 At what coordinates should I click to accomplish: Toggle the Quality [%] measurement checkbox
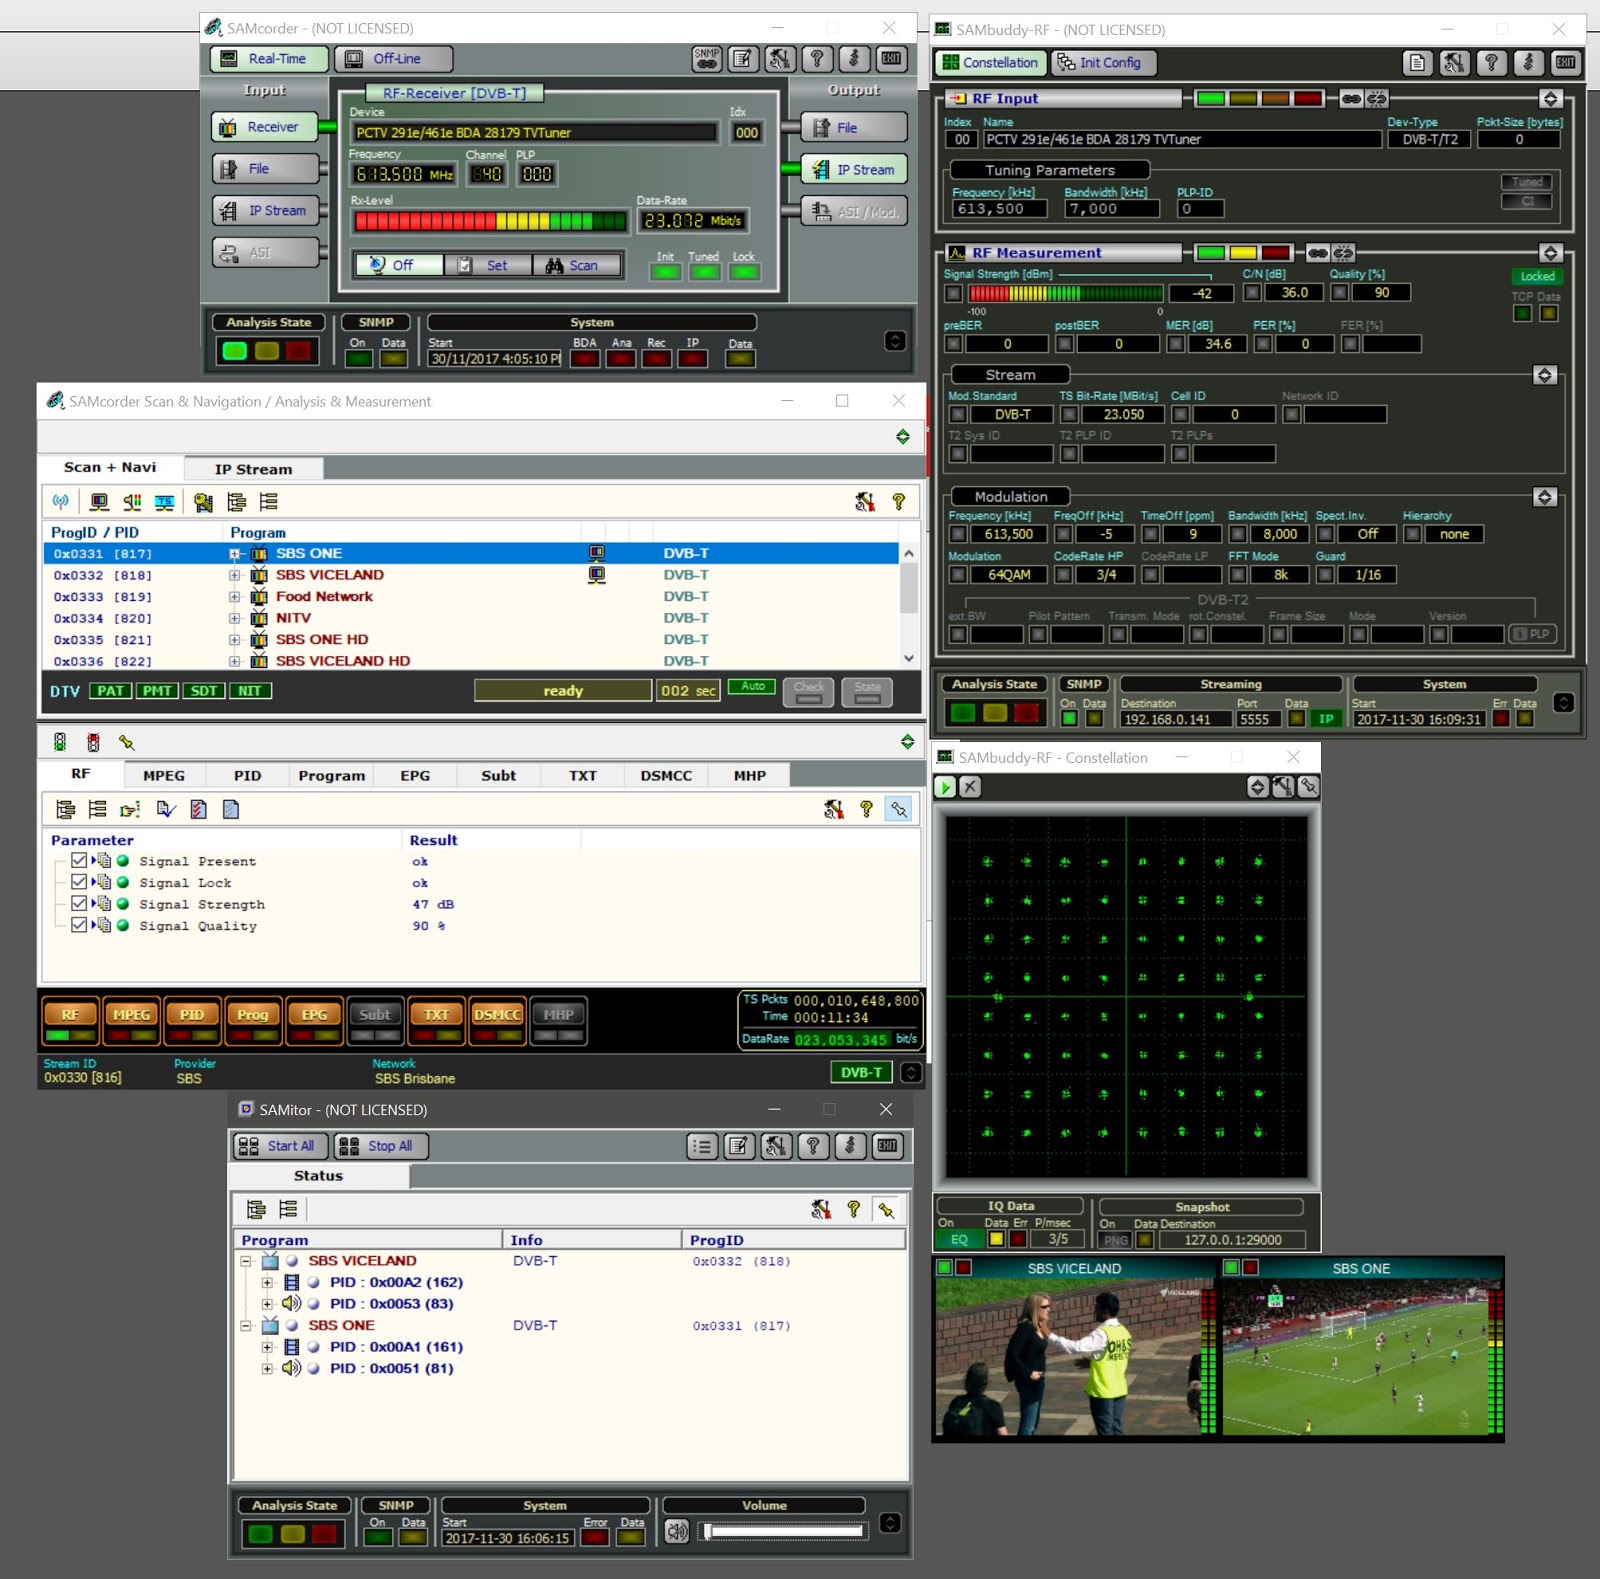(1339, 293)
